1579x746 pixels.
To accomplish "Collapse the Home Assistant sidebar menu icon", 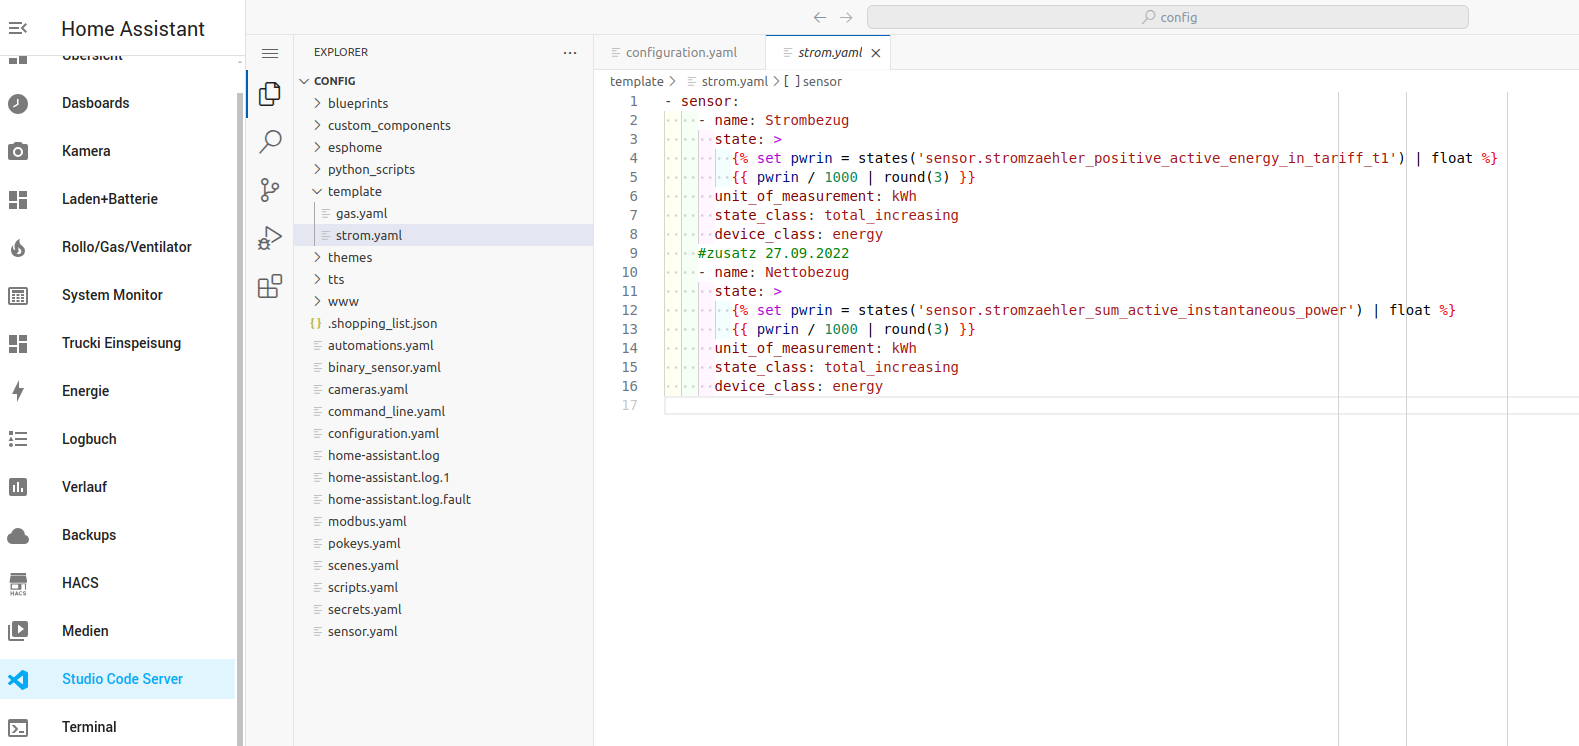I will point(18,28).
